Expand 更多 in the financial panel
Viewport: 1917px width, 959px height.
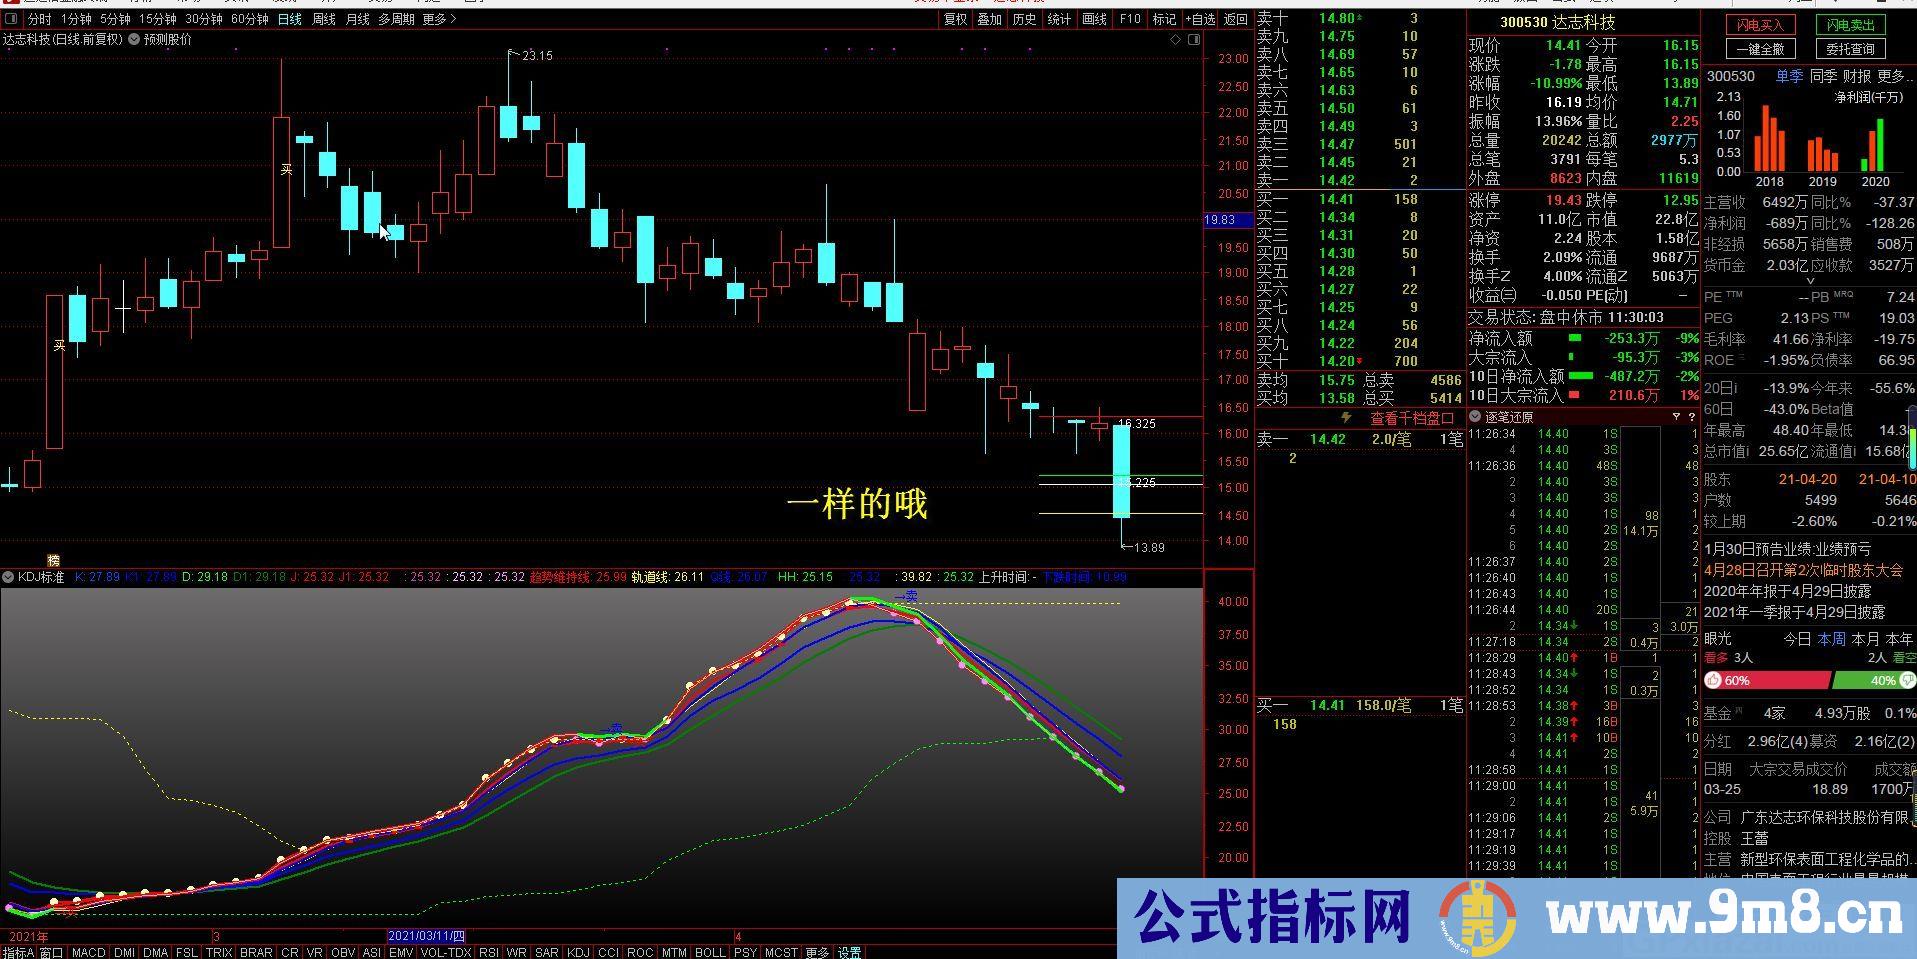[x=1895, y=76]
